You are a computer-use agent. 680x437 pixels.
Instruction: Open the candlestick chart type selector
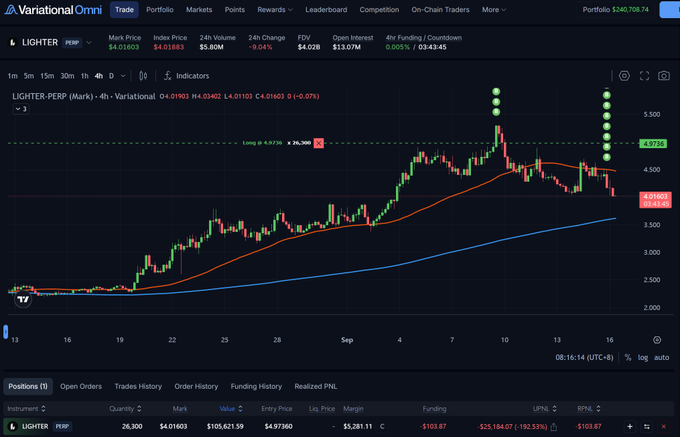point(143,76)
